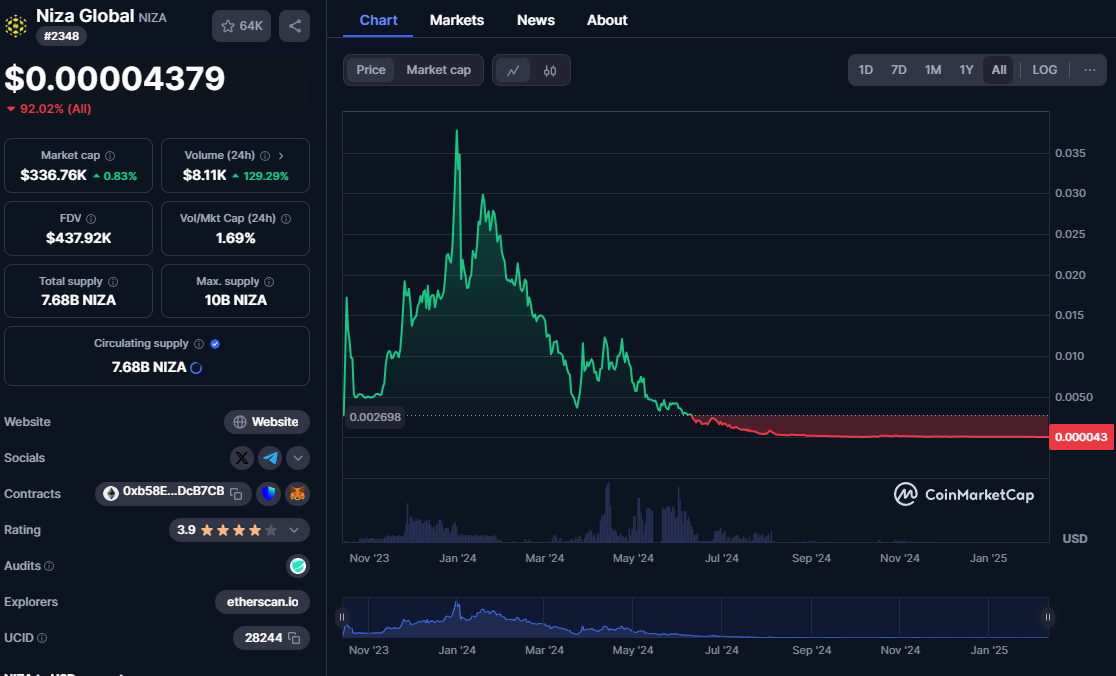Image resolution: width=1116 pixels, height=676 pixels.
Task: Open chart more options menu
Action: click(1090, 70)
